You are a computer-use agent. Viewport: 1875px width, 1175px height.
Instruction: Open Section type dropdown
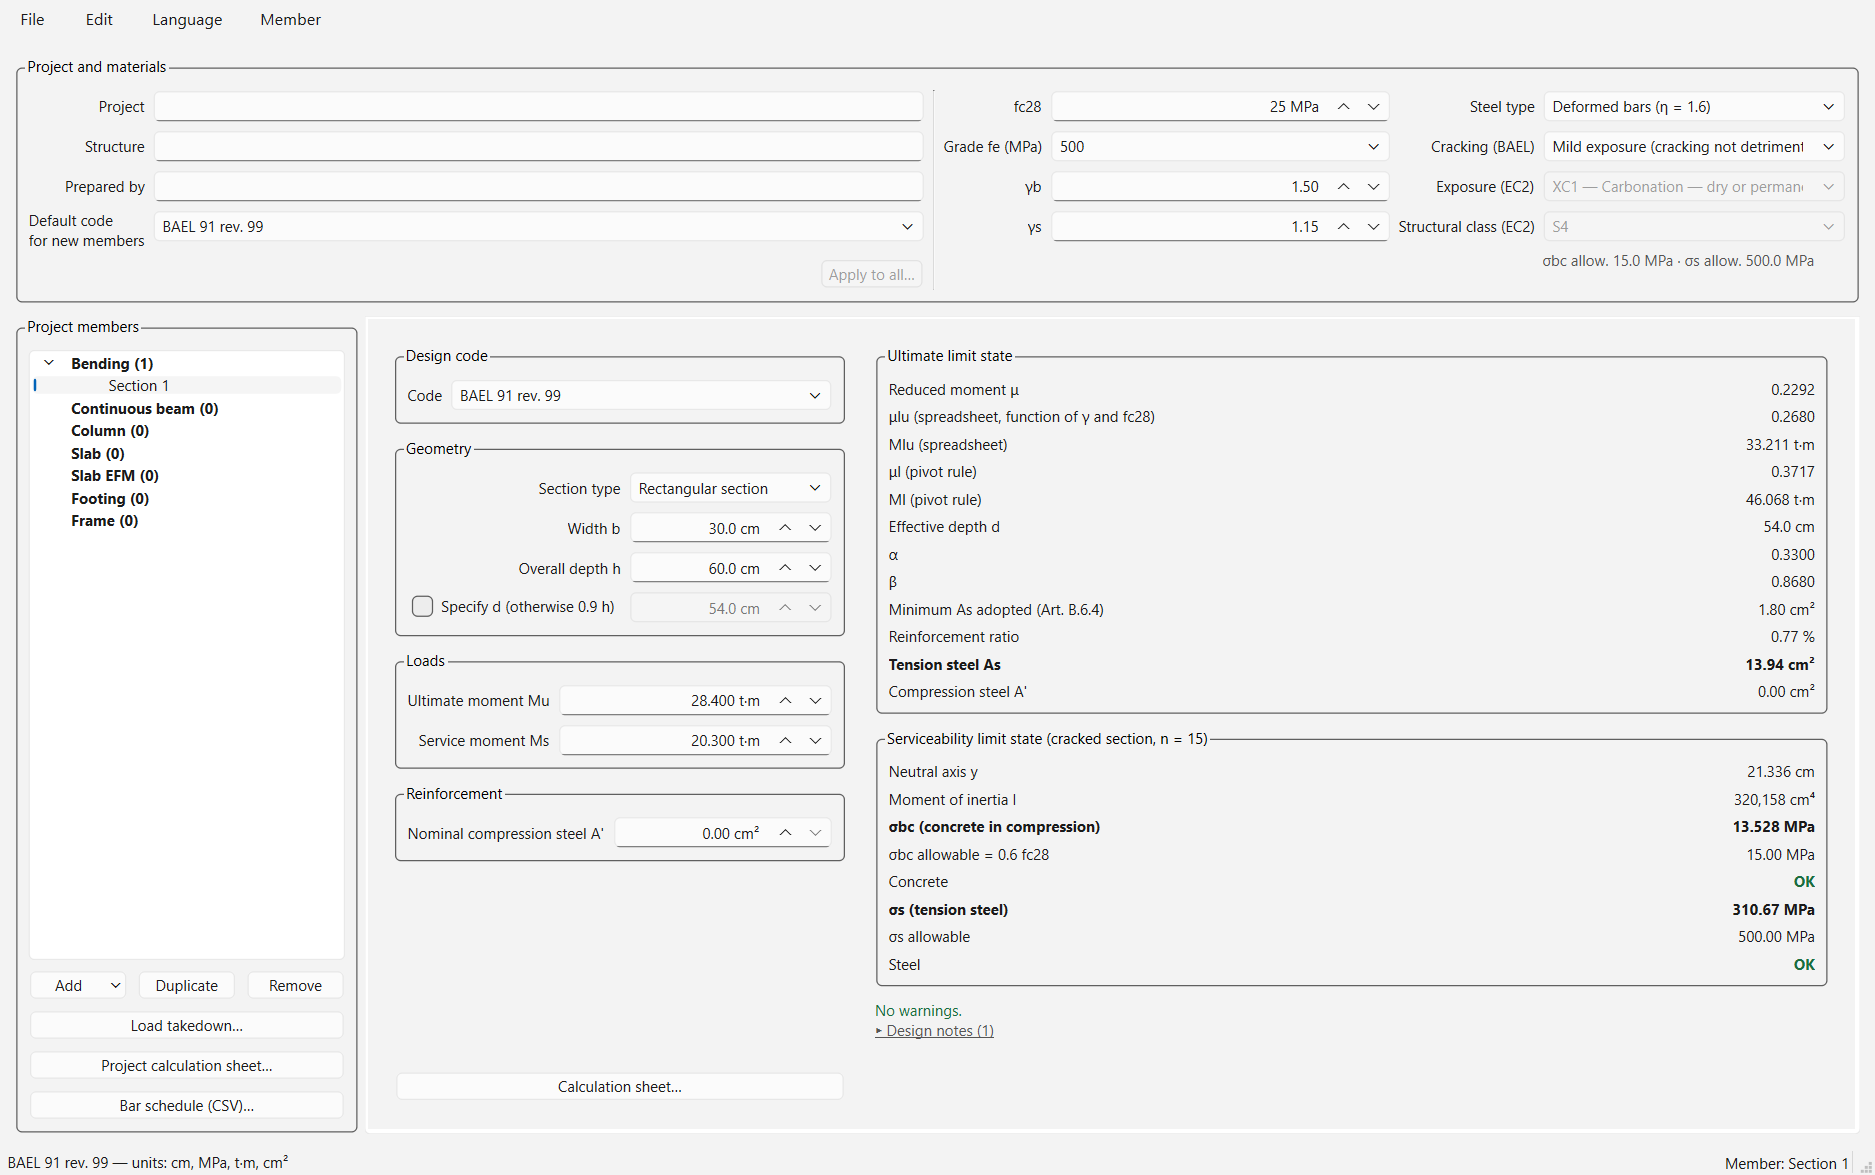[731, 489]
